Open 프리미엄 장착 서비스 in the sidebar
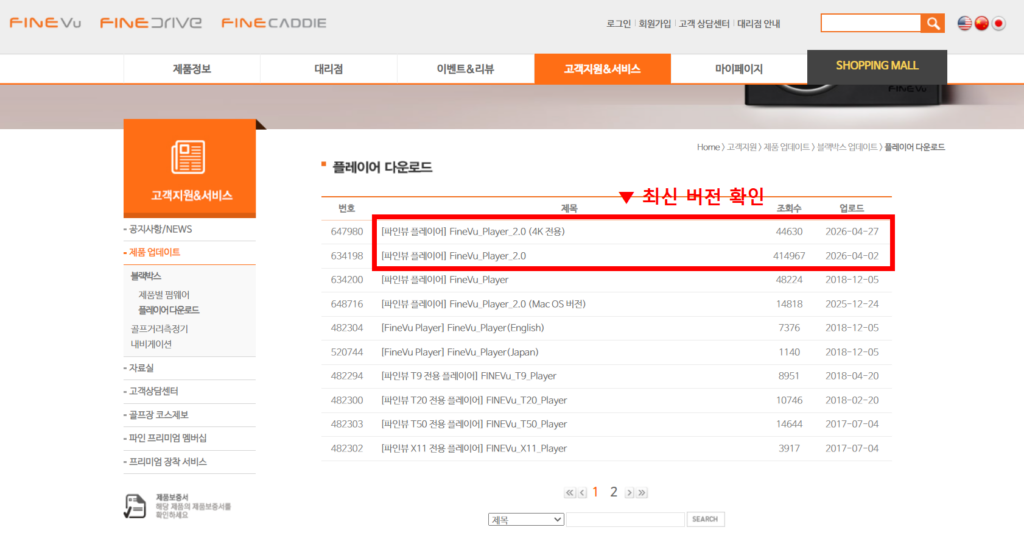Image resolution: width=1024 pixels, height=544 pixels. (x=168, y=462)
